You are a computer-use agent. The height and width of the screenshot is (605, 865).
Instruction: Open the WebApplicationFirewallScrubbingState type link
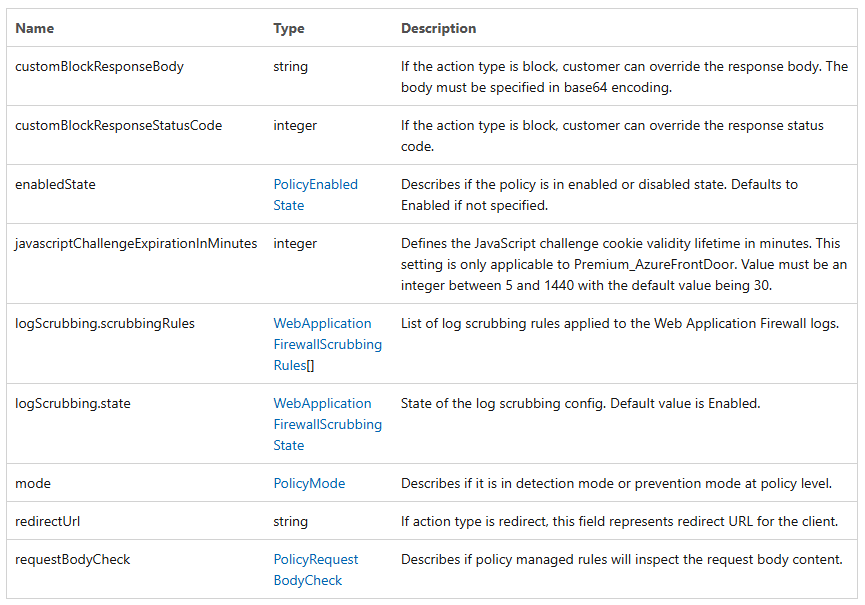328,424
